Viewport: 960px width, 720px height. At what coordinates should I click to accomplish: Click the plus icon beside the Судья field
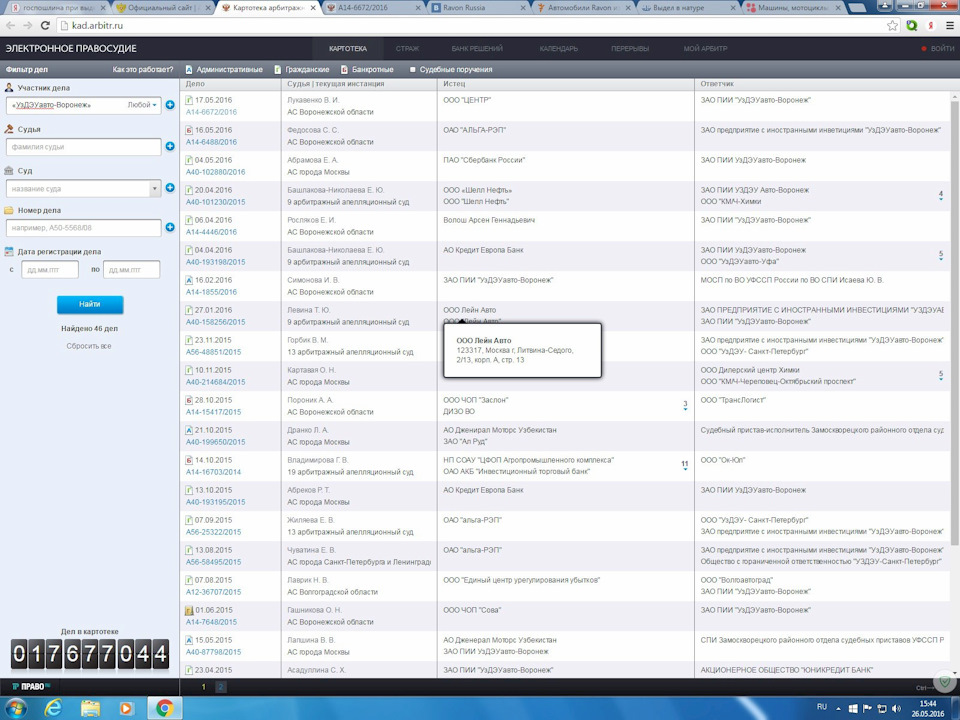[x=170, y=146]
